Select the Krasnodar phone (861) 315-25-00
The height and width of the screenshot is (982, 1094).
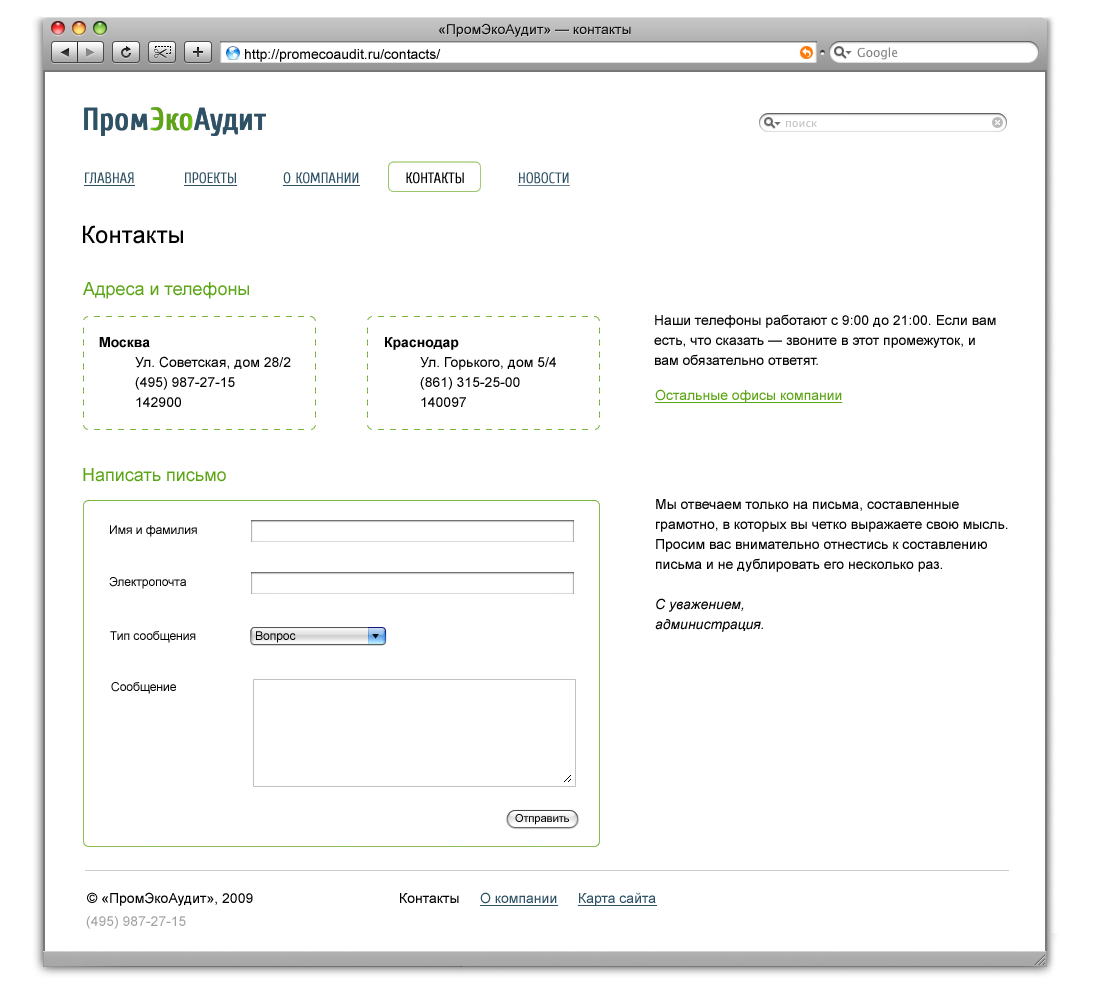click(x=470, y=382)
